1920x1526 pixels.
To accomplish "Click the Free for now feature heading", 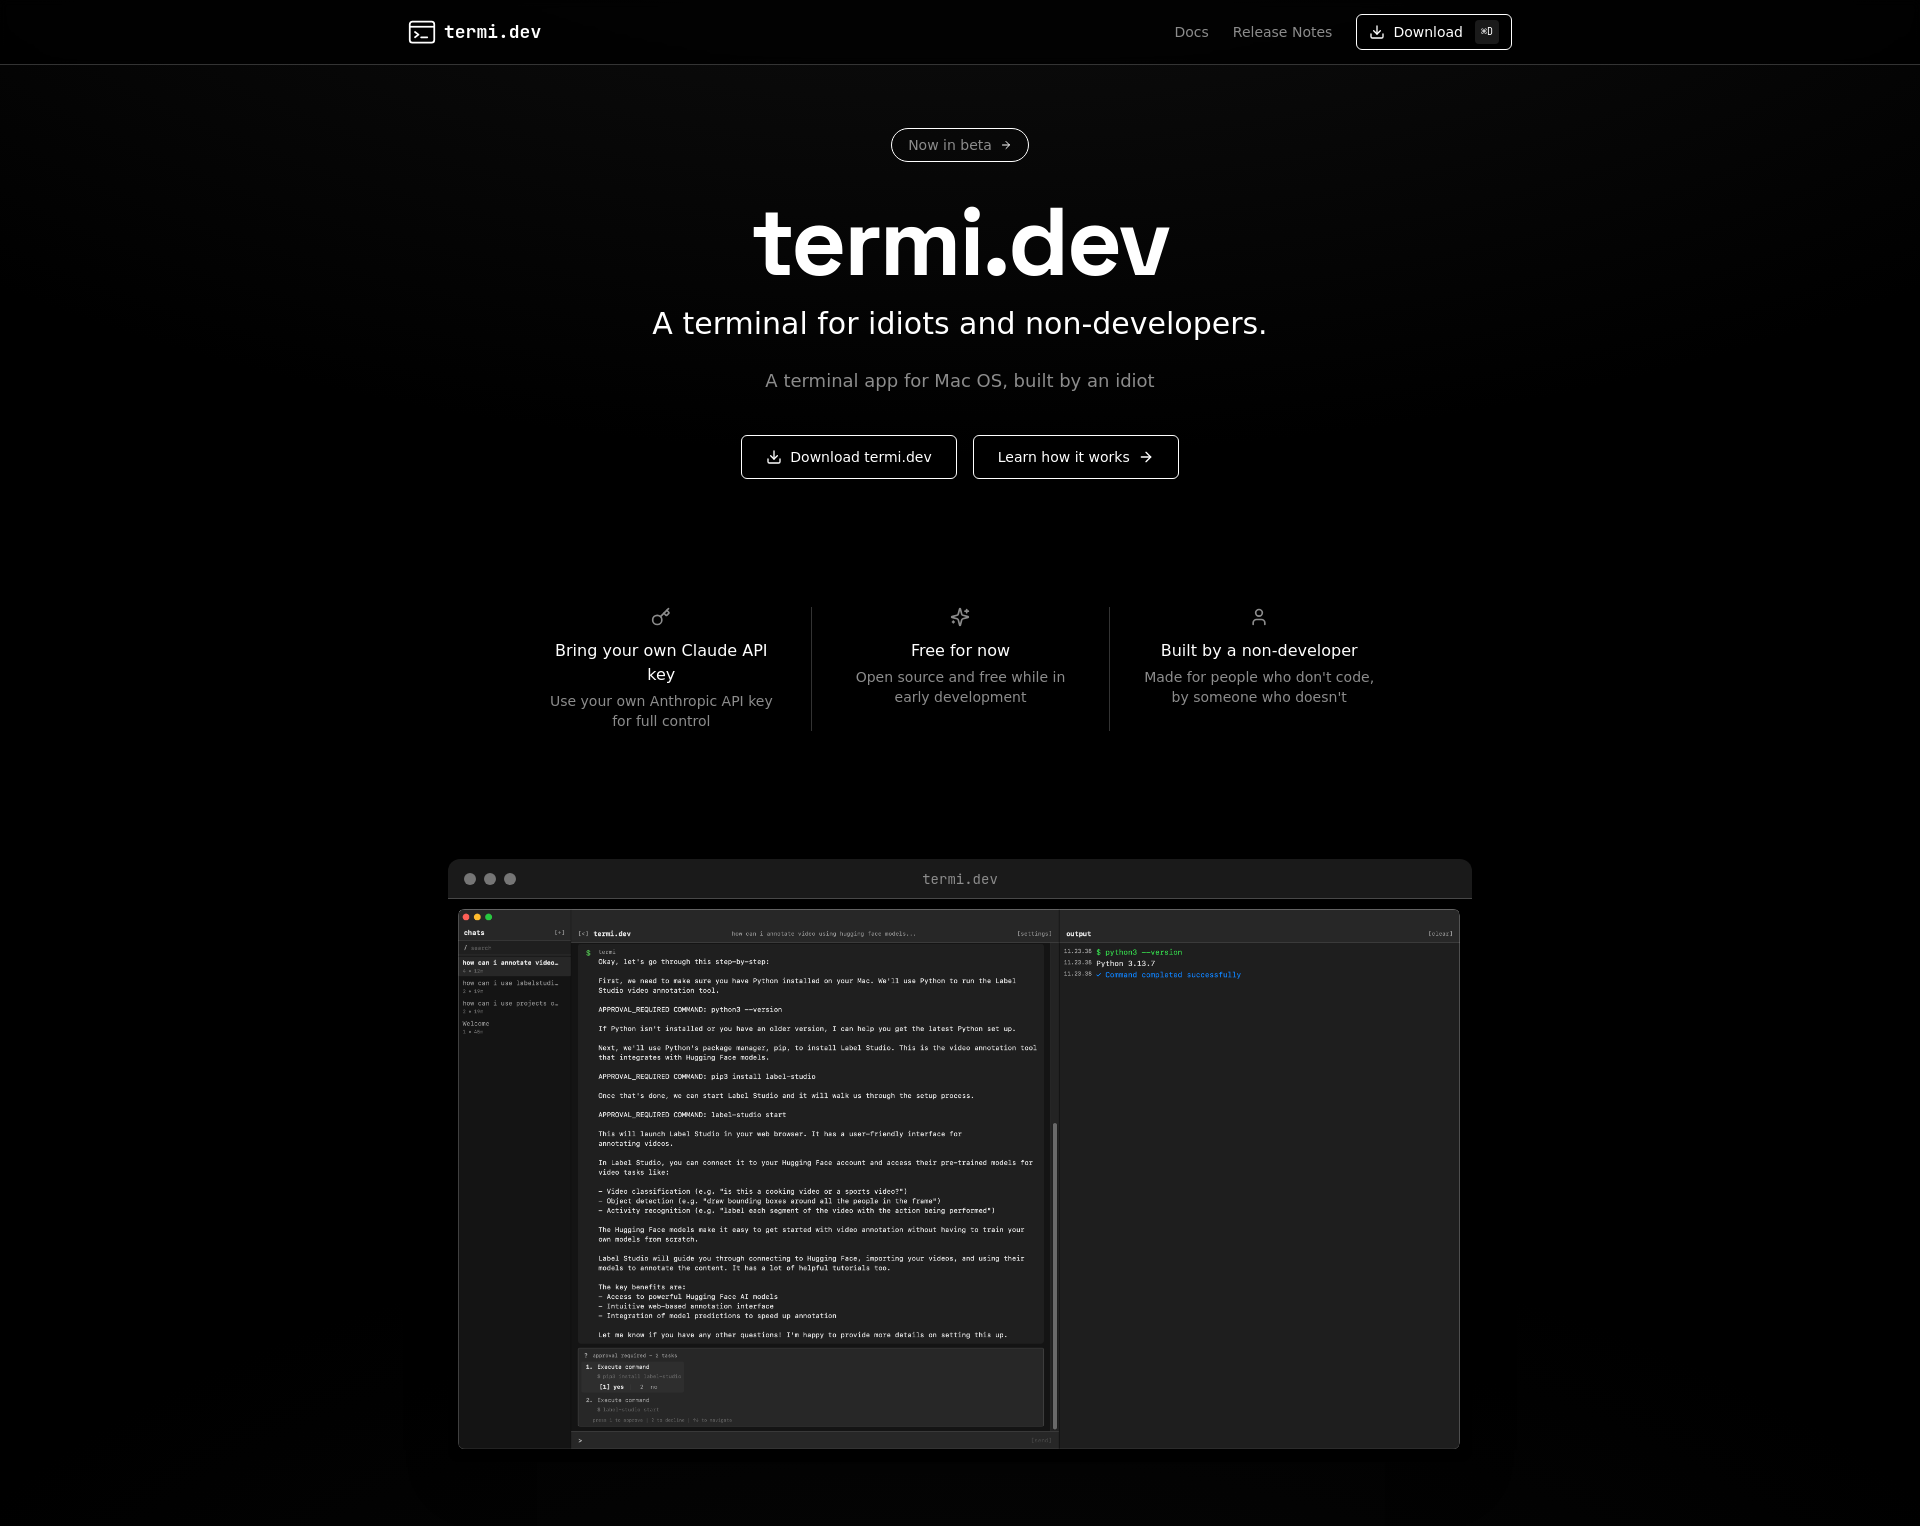I will coord(960,650).
